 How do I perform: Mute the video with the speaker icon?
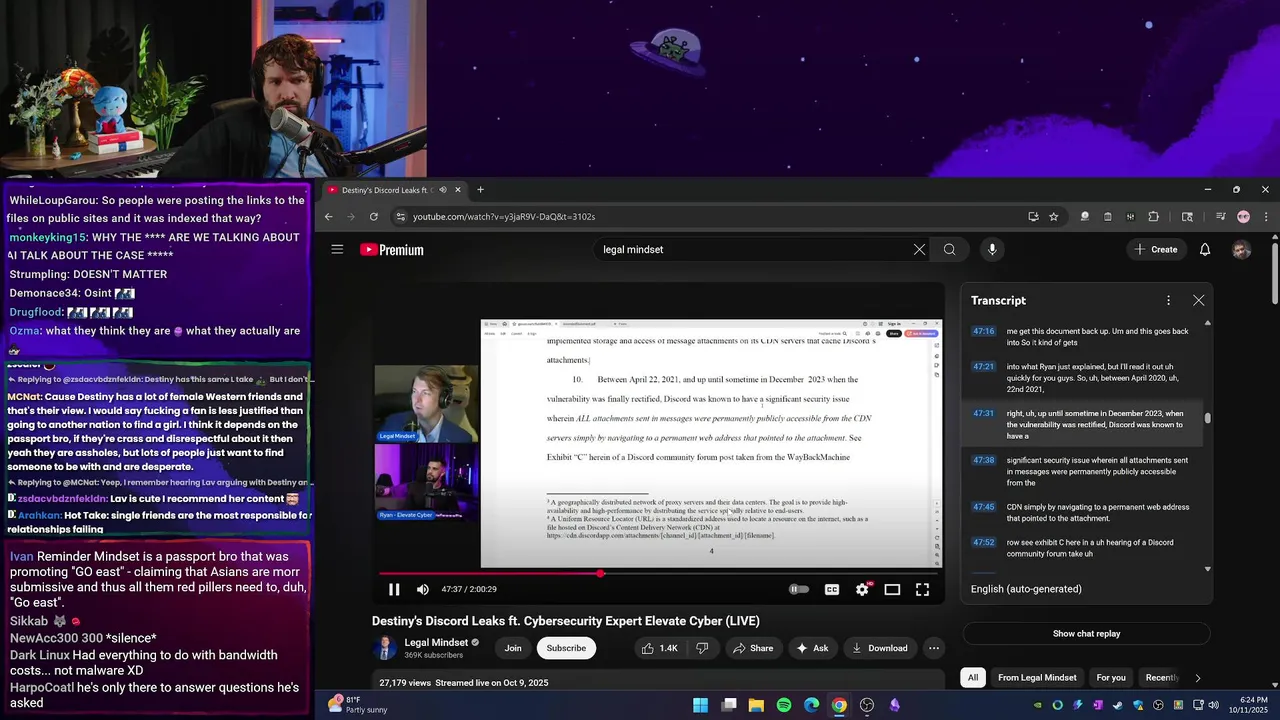tap(422, 590)
